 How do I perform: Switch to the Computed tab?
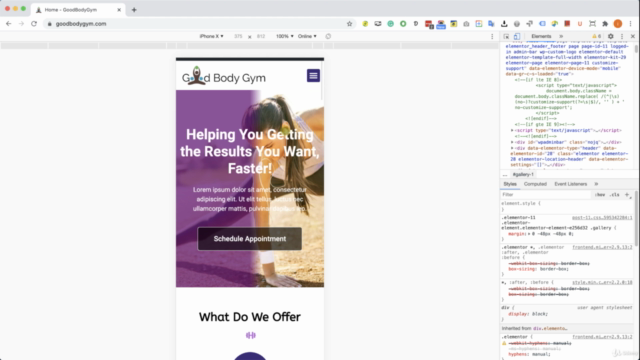pos(535,184)
